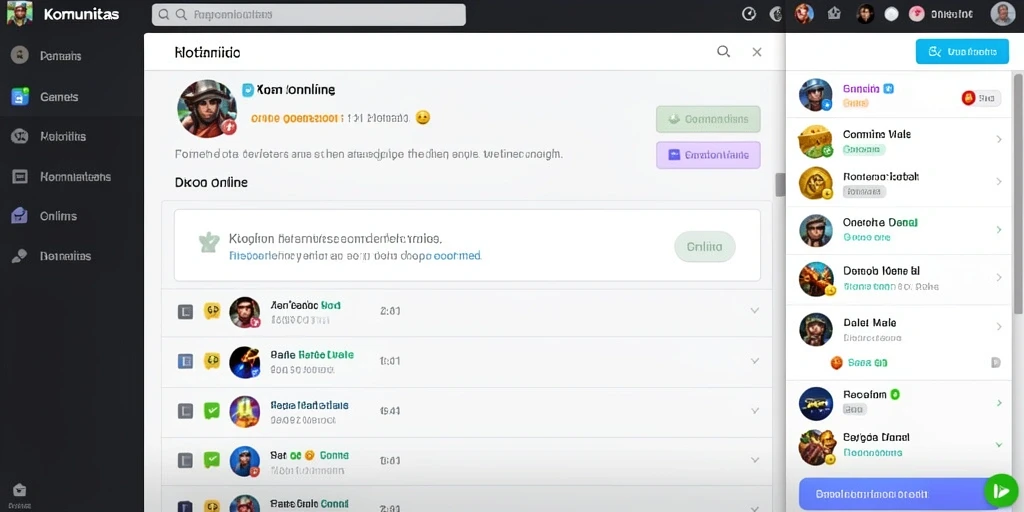Click the top search input field

308,14
